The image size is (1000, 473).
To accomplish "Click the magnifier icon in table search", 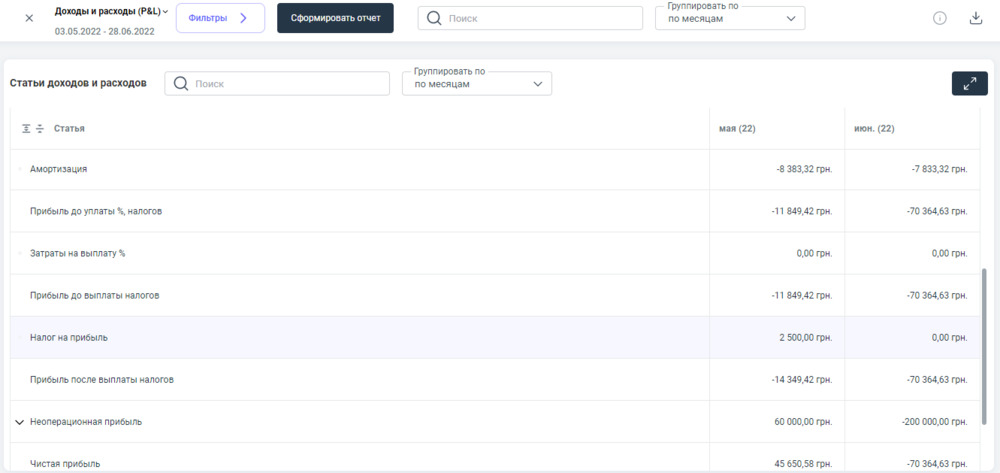I will [181, 84].
